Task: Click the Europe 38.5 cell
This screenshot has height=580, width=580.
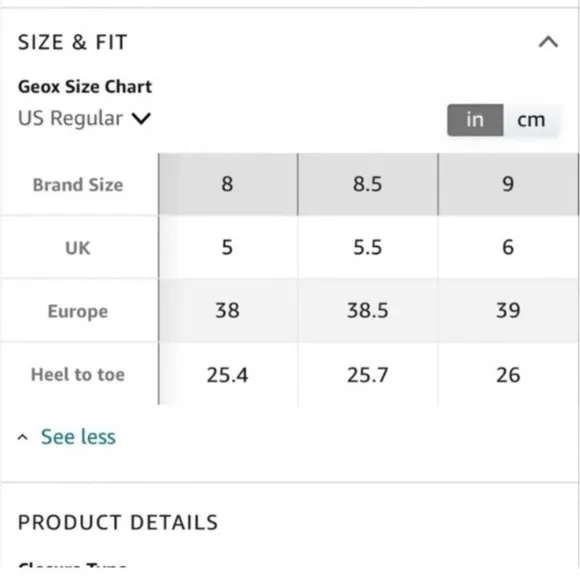Action: tap(367, 310)
